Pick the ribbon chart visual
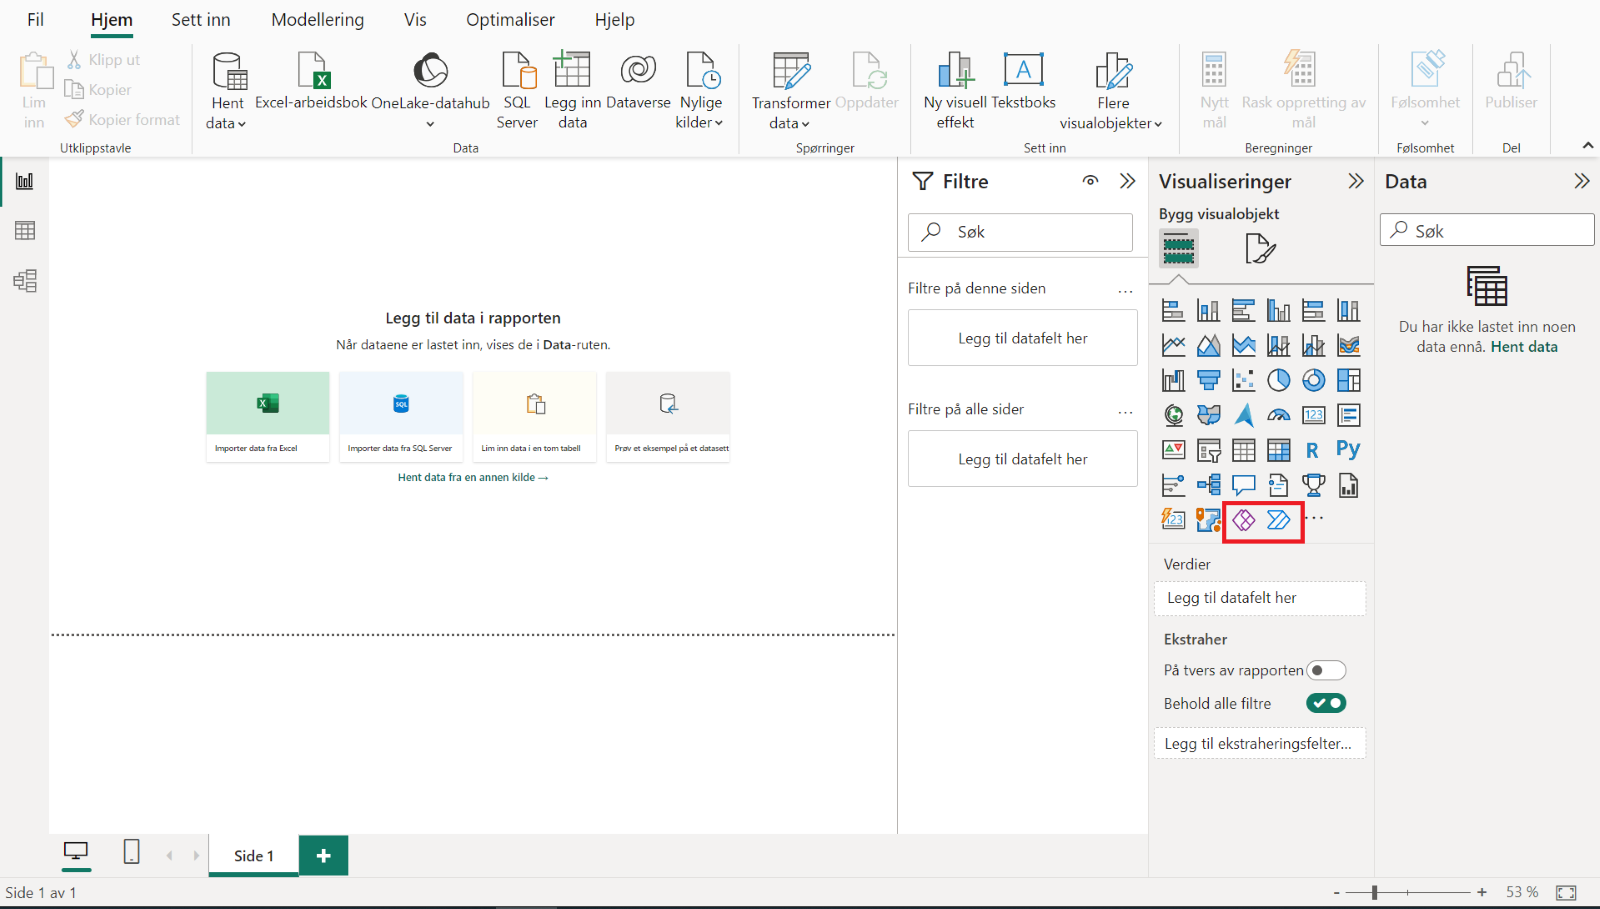Viewport: 1600px width, 909px height. [1348, 346]
